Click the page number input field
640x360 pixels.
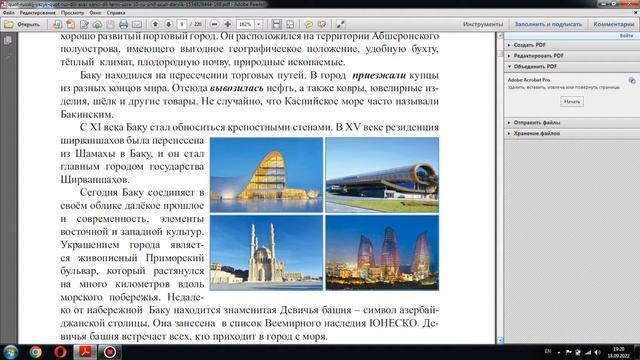[182, 24]
